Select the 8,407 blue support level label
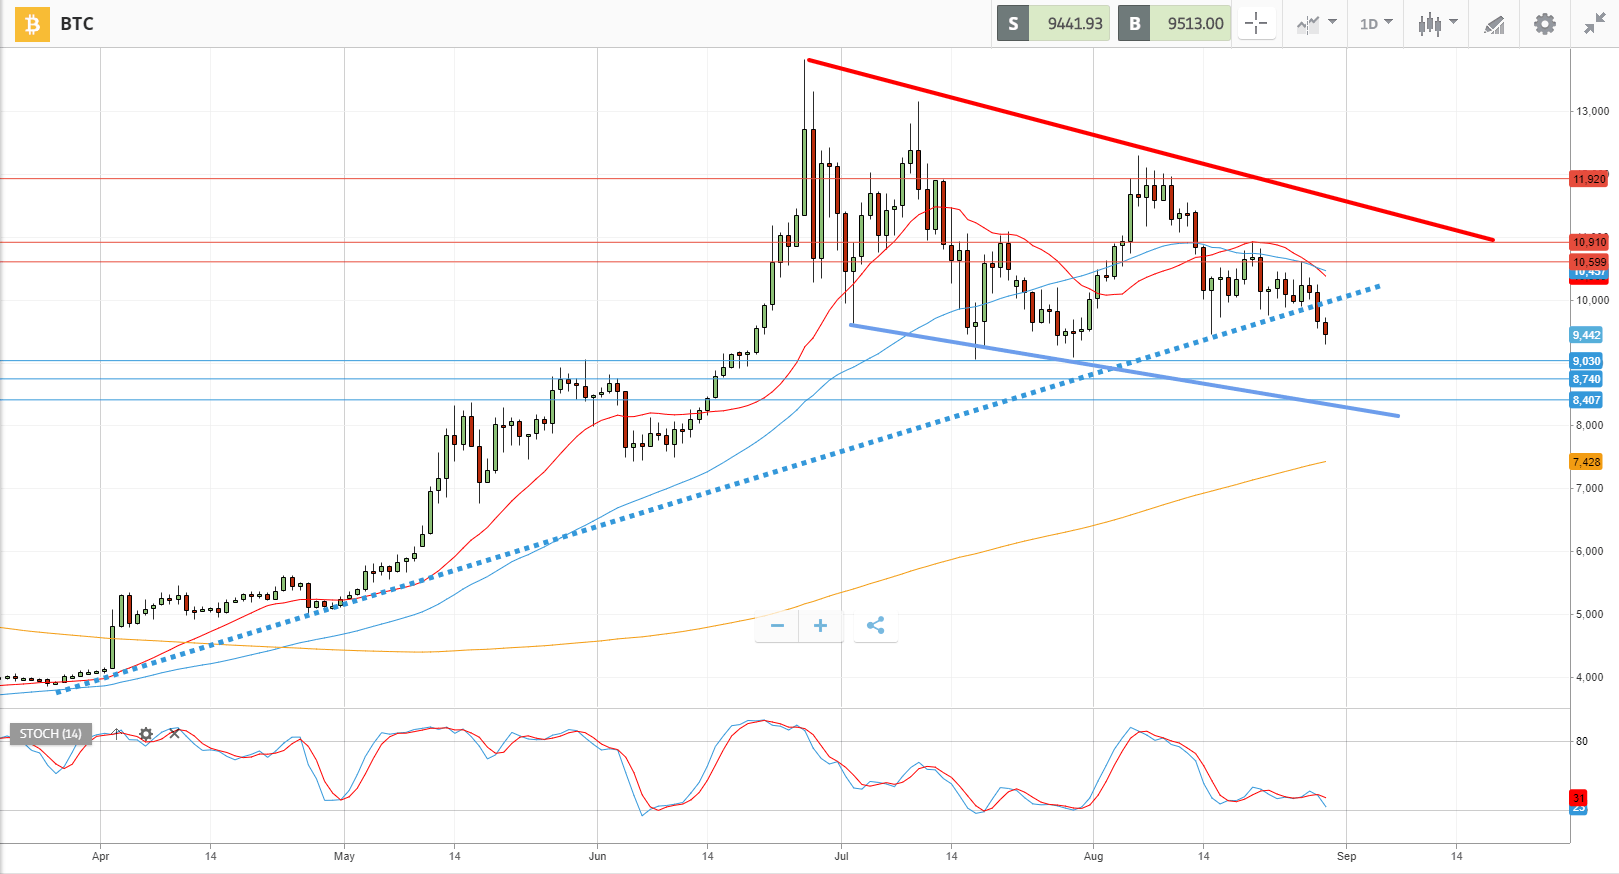The image size is (1619, 874). coord(1586,400)
